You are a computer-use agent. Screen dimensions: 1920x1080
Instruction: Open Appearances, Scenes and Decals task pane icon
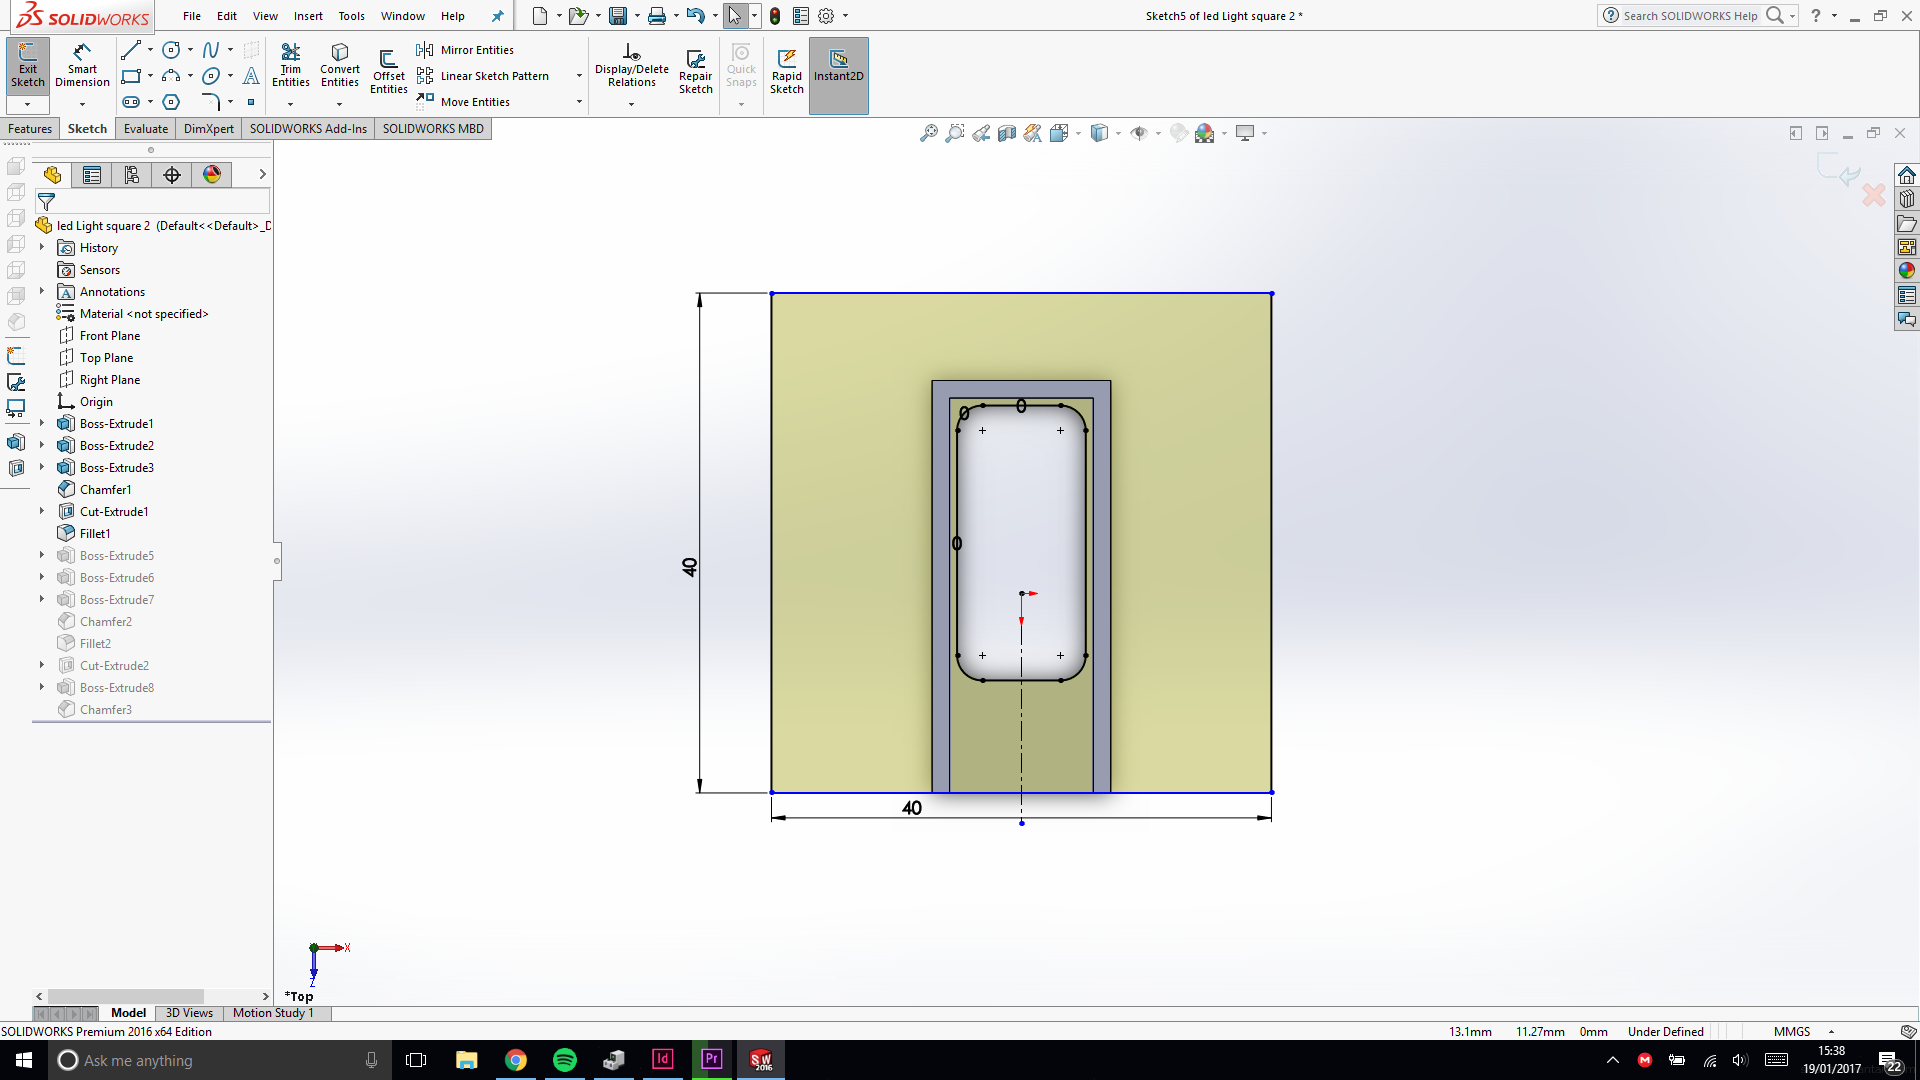pyautogui.click(x=1906, y=271)
